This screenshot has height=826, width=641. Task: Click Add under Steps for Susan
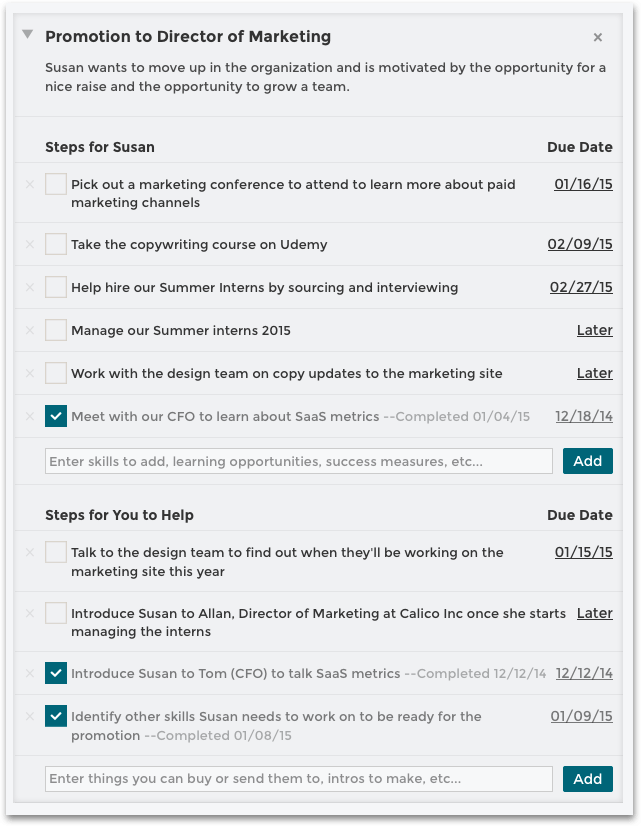587,460
